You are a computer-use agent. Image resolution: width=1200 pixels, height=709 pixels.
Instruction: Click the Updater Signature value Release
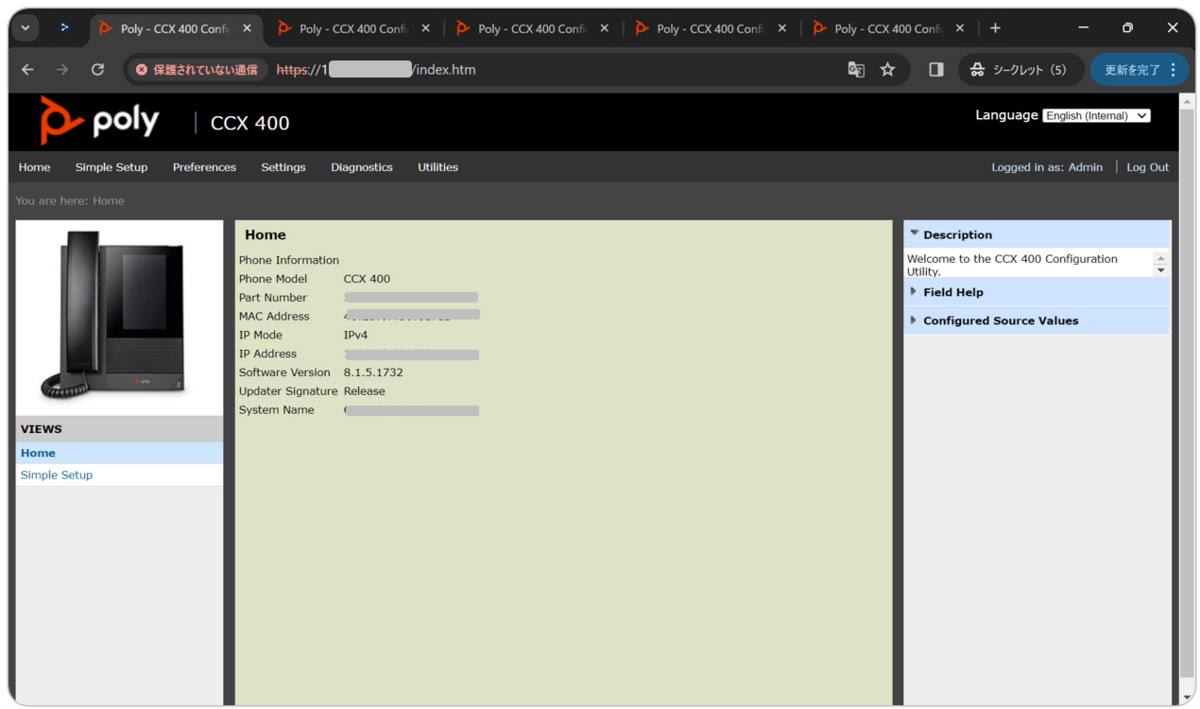[x=364, y=391]
